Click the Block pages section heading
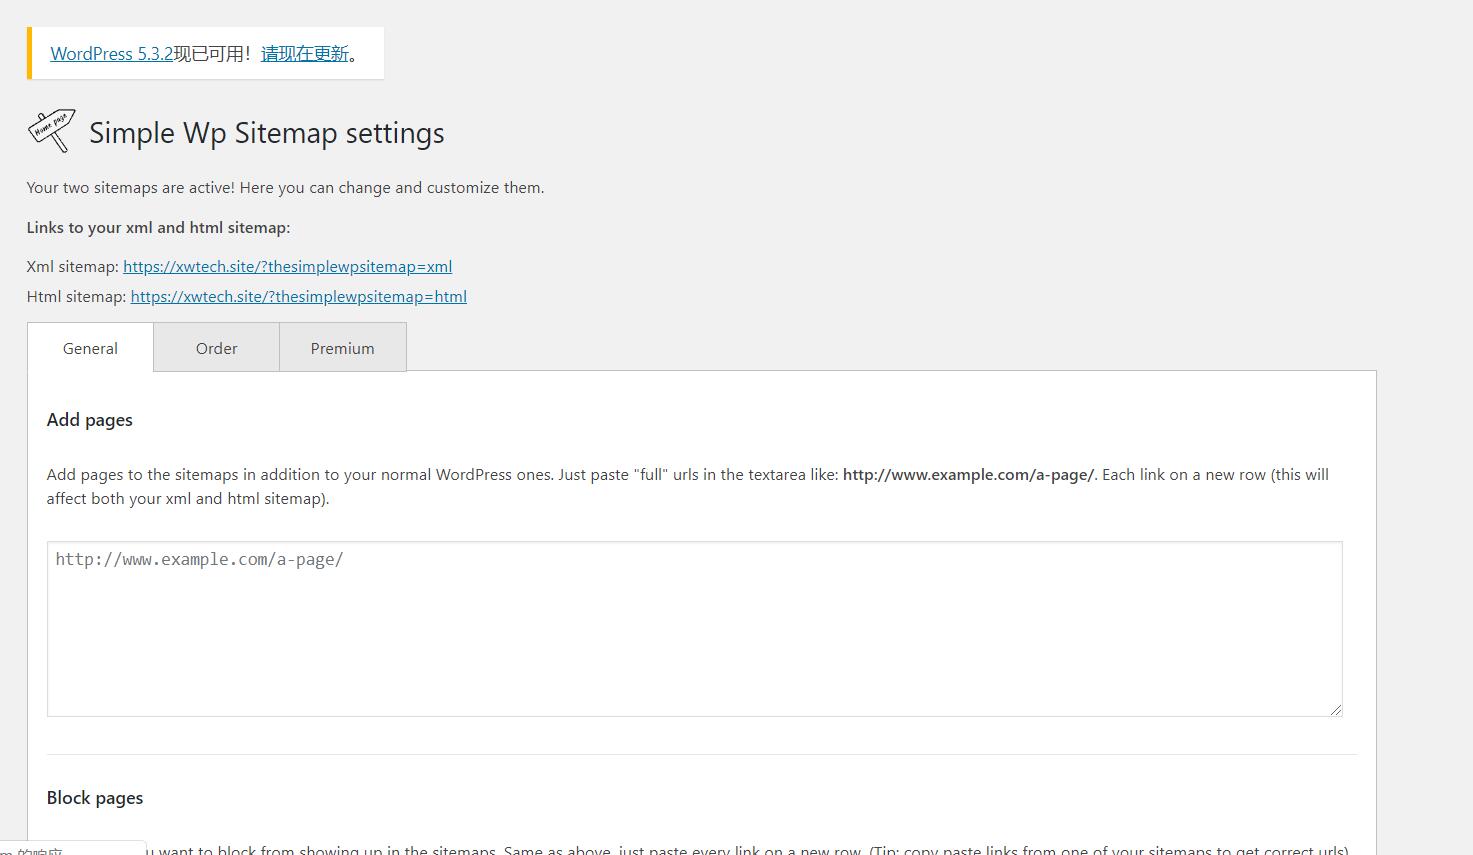 95,798
